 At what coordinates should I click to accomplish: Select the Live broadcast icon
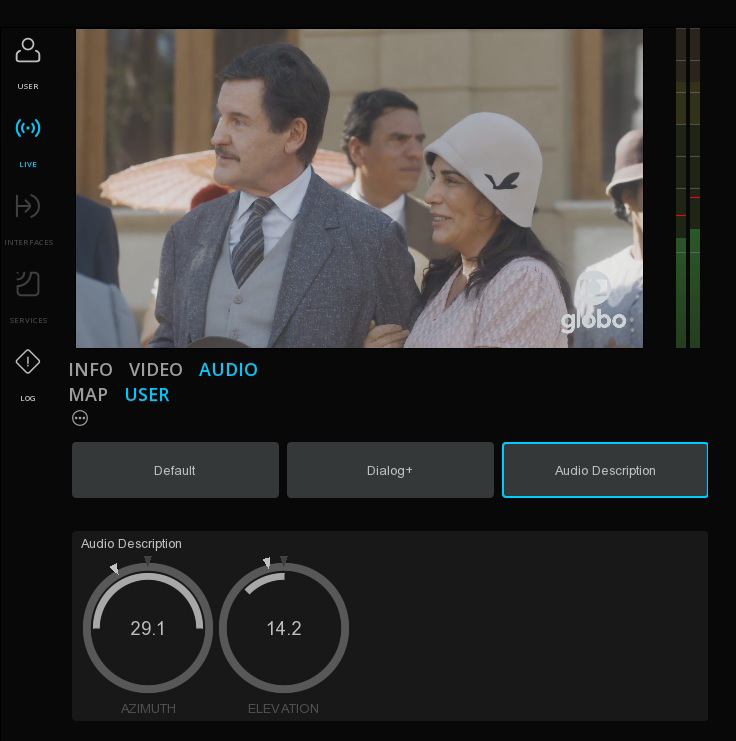pyautogui.click(x=28, y=128)
